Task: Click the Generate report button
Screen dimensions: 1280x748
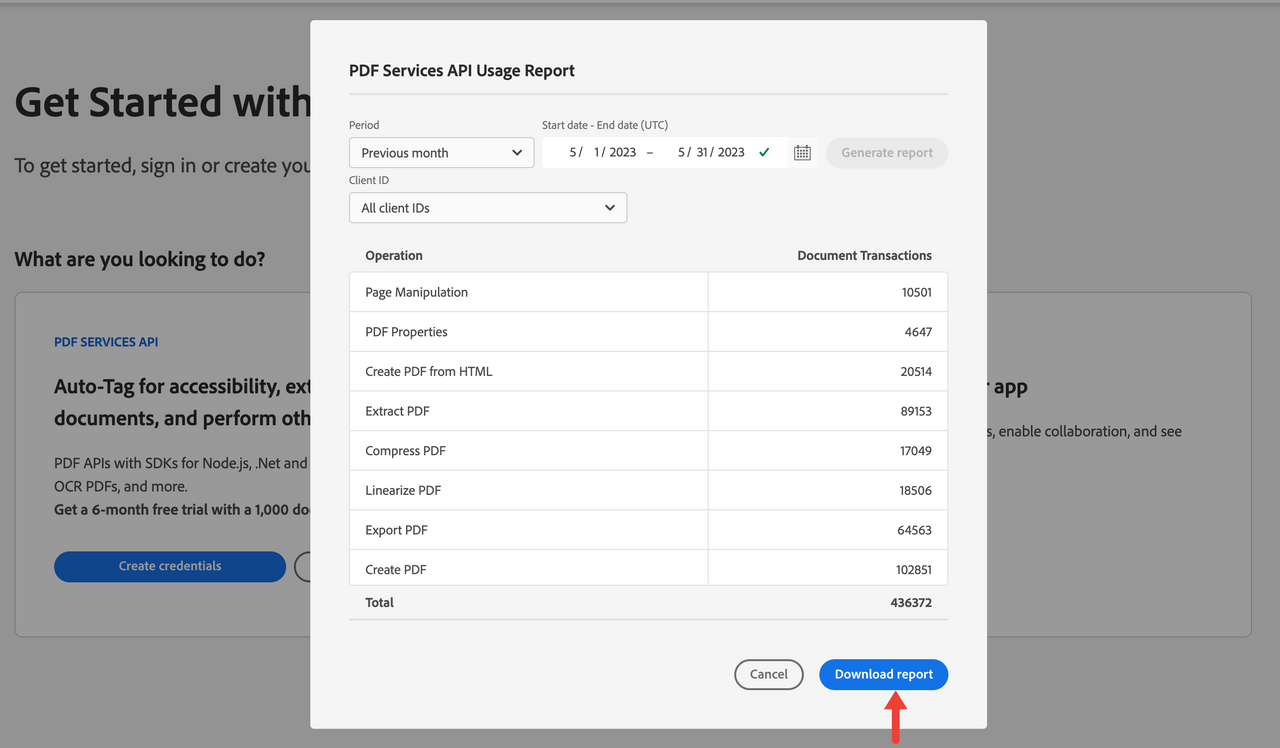Action: tap(887, 153)
